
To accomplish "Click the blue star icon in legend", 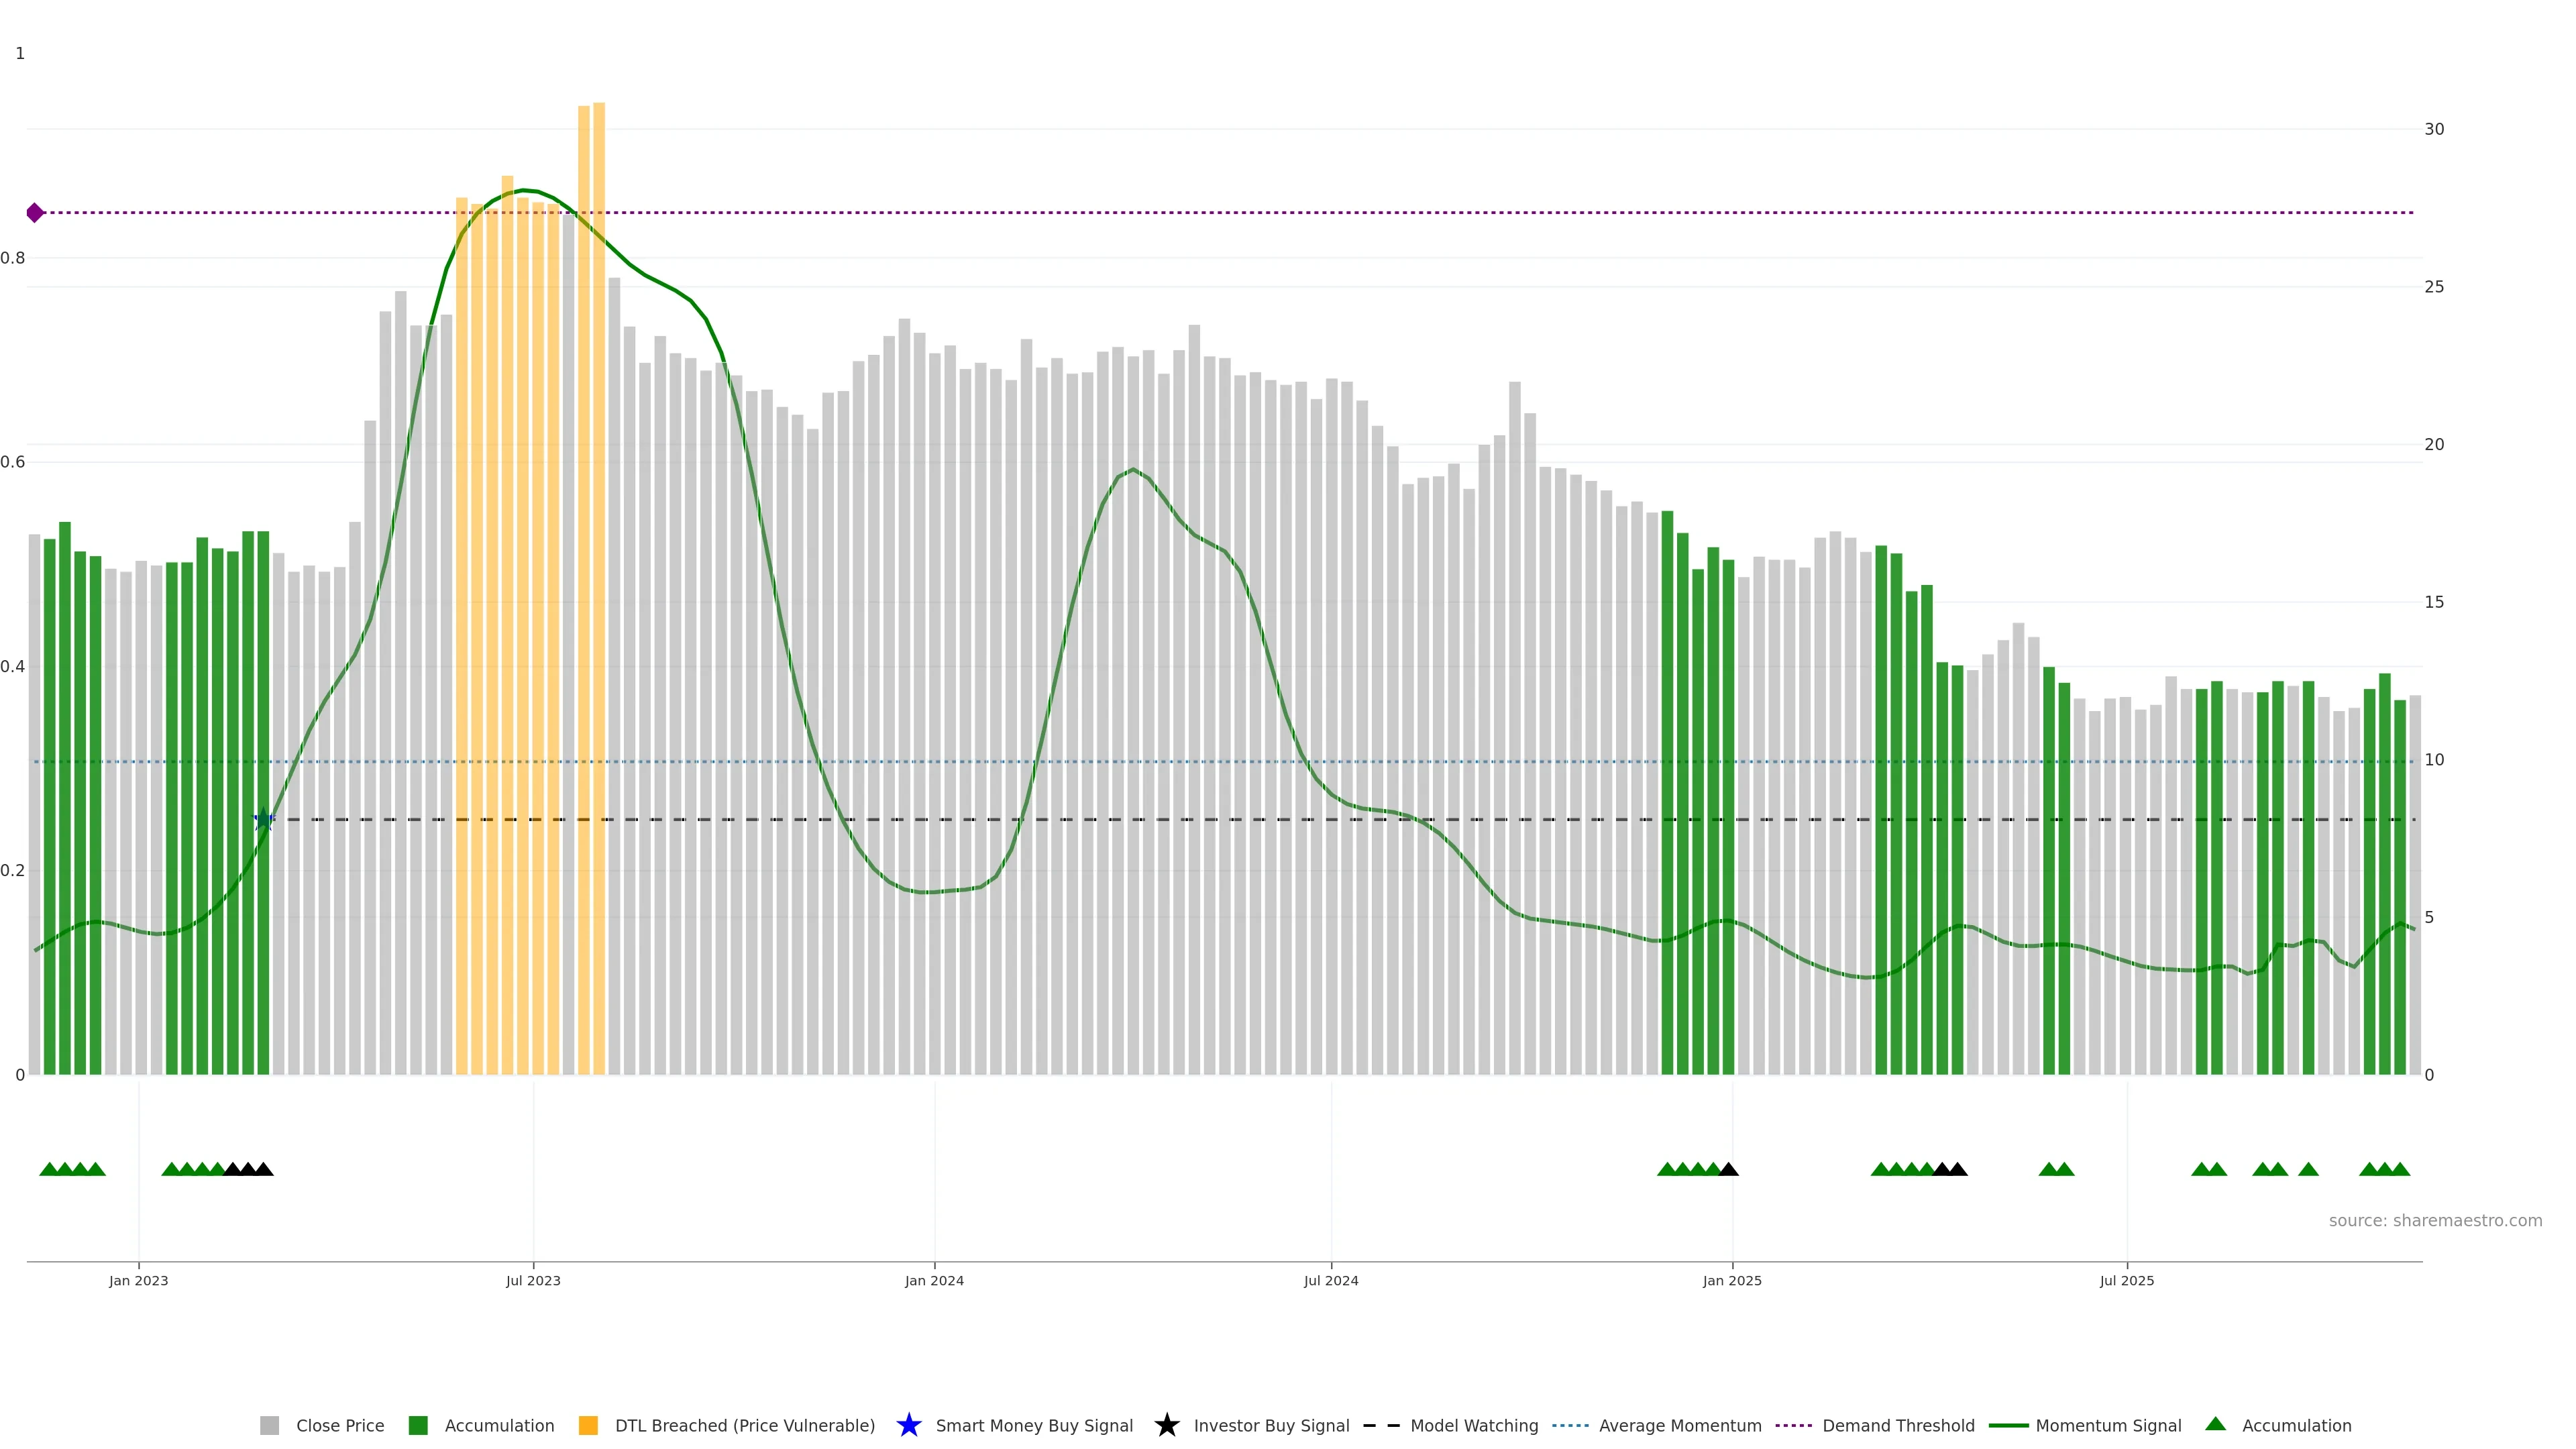I will [908, 1425].
